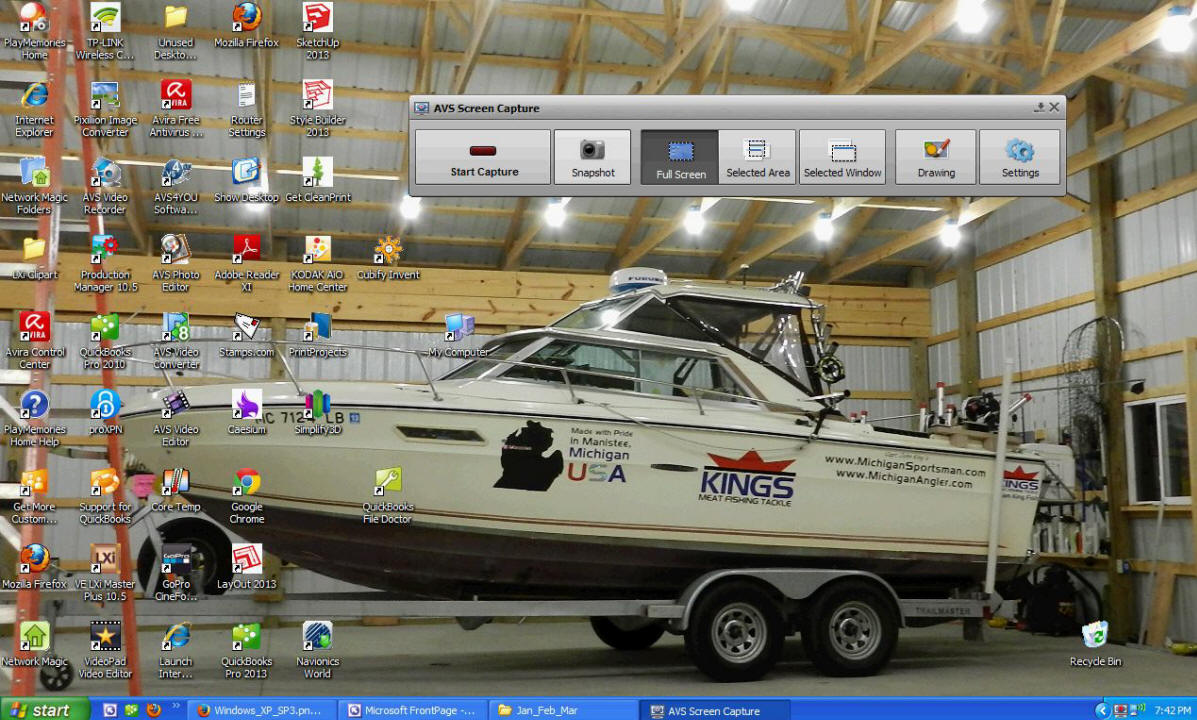Select the Google Chrome desktop icon
Screen dimensions: 1197x720
coord(247,483)
